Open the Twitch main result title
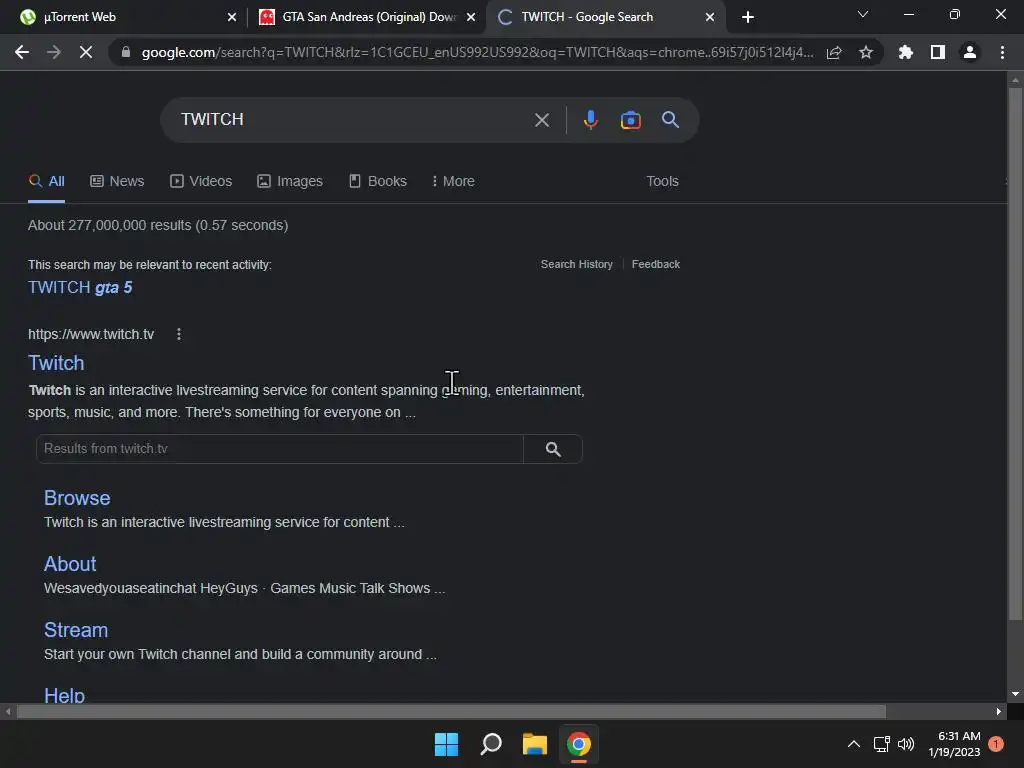1024x768 pixels. [56, 363]
